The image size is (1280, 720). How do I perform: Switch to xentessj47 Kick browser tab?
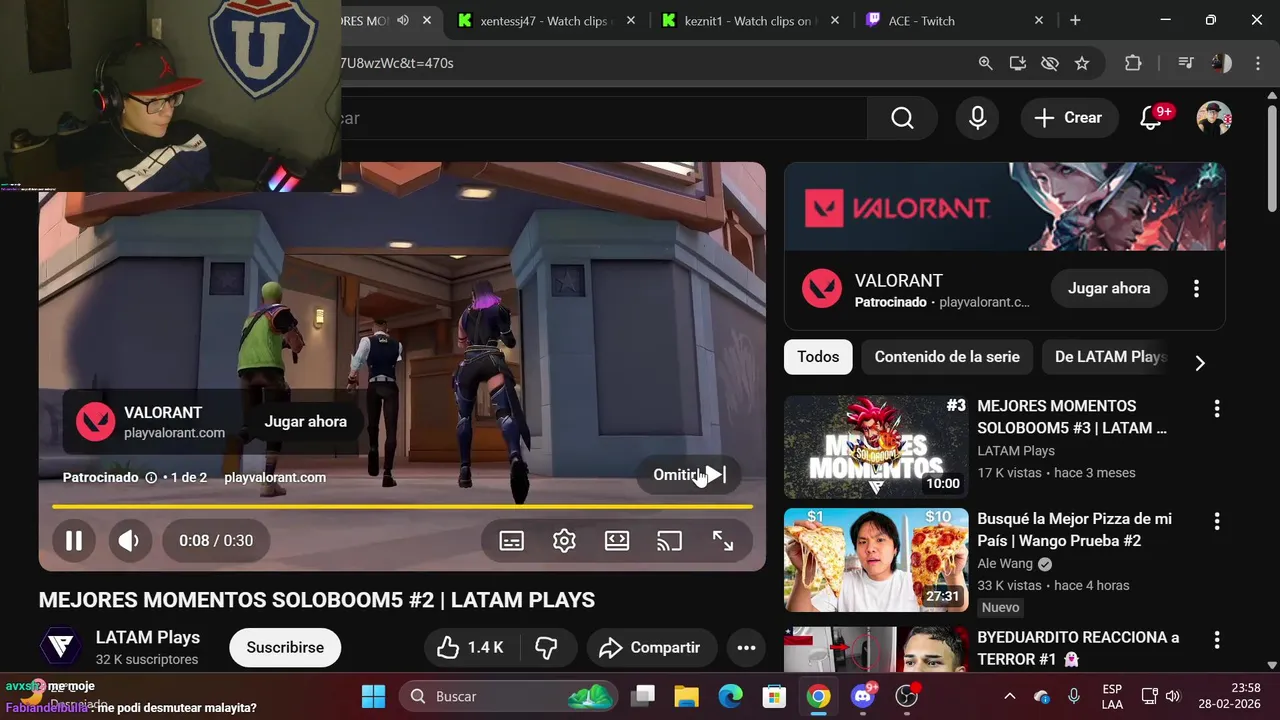tap(543, 20)
